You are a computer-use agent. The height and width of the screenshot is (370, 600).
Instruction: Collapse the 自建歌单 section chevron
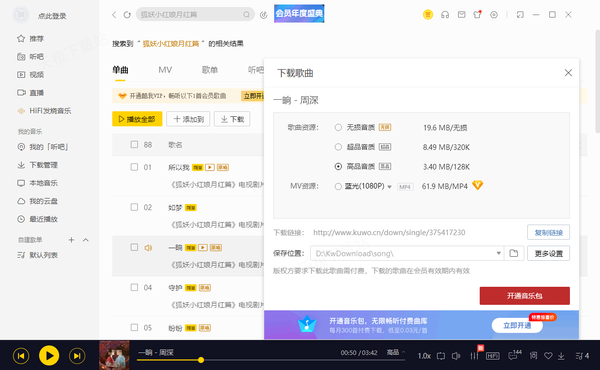(x=86, y=240)
